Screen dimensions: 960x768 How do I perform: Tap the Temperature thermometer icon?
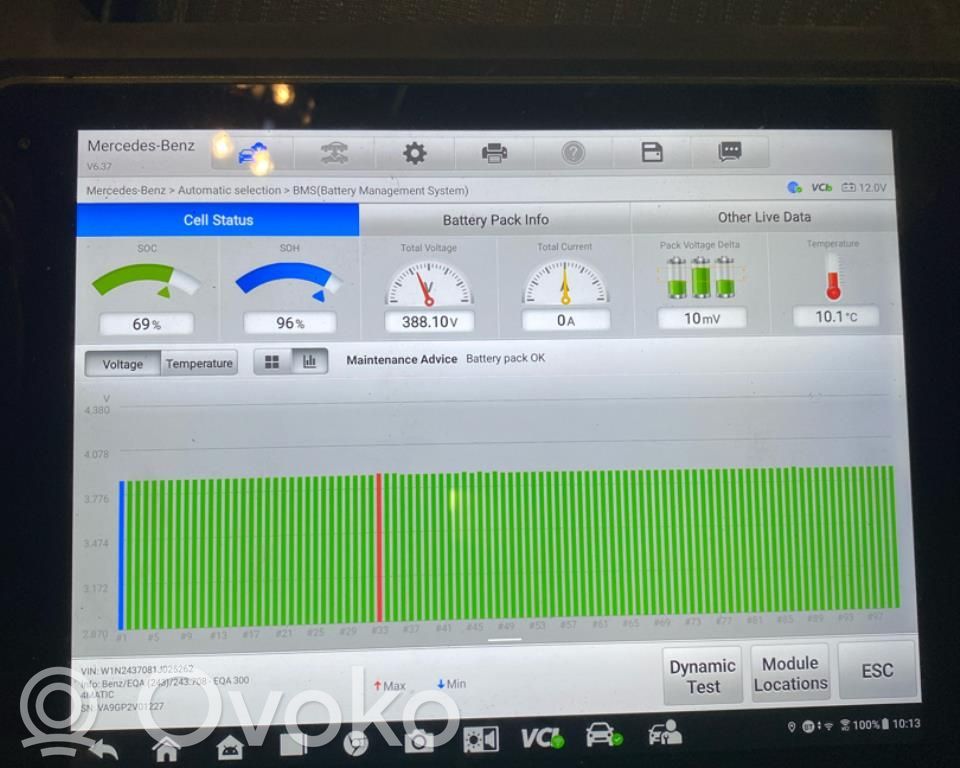pyautogui.click(x=833, y=277)
